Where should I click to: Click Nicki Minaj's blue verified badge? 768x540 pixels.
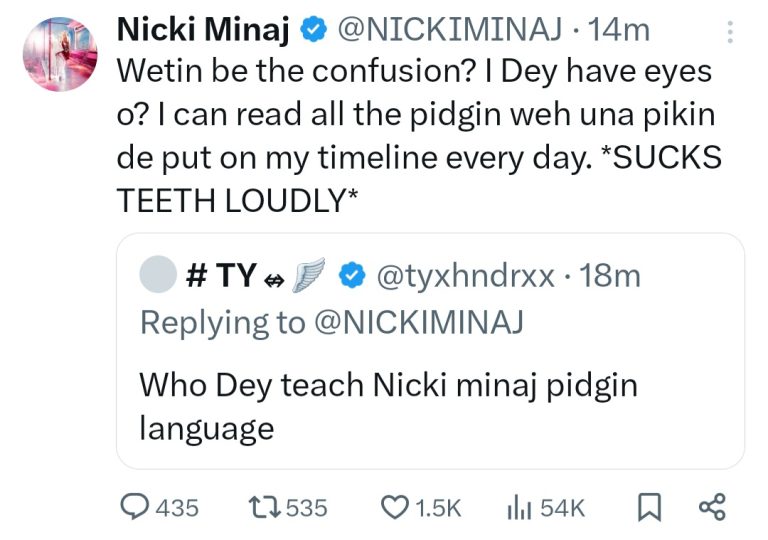(313, 32)
